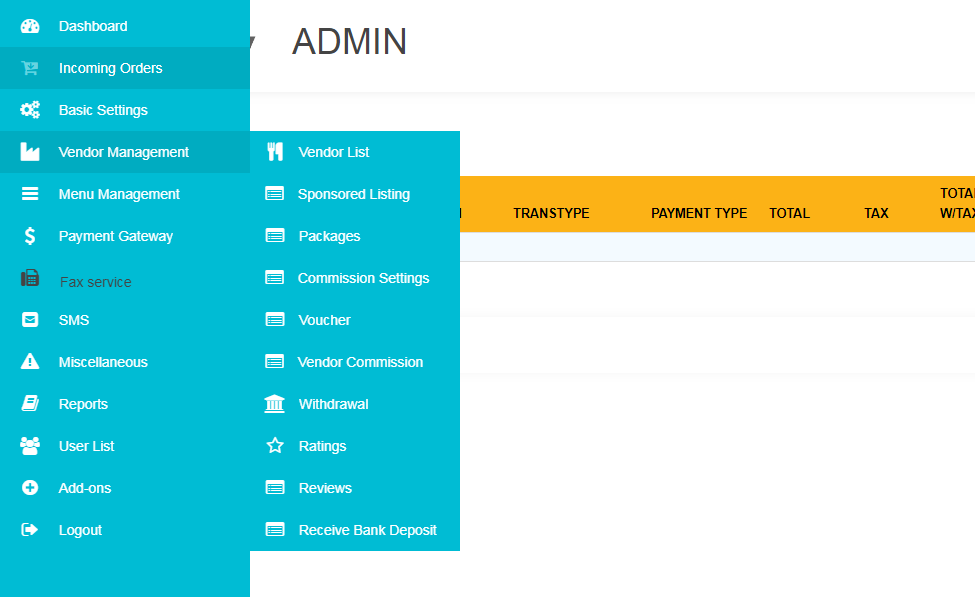Expand the Menu Management section
This screenshot has width=975, height=597.
[x=119, y=194]
